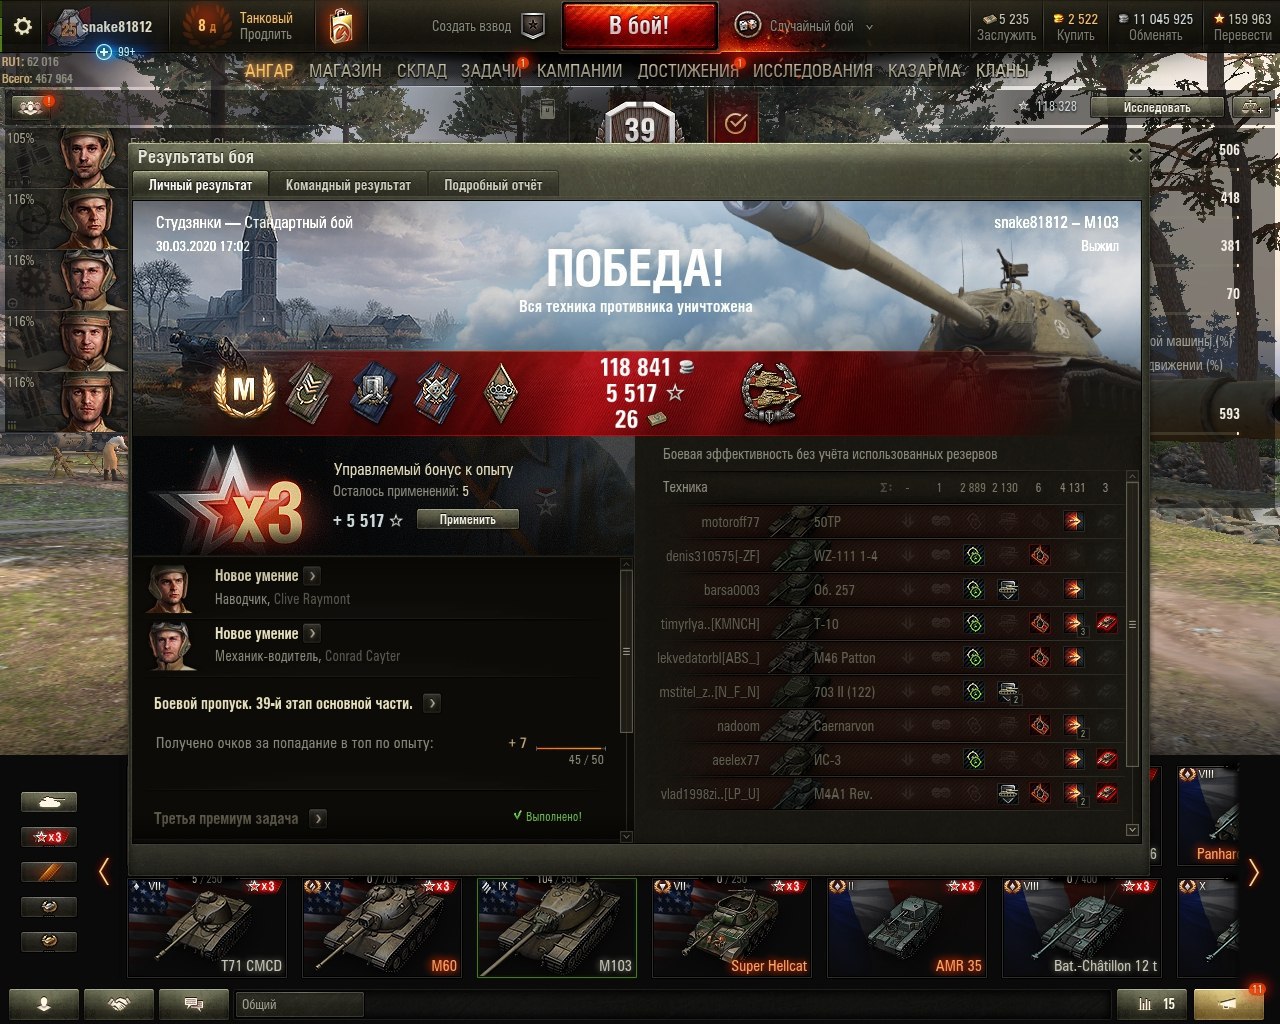
Task: Click the Mastery badge M medal
Action: (x=244, y=389)
